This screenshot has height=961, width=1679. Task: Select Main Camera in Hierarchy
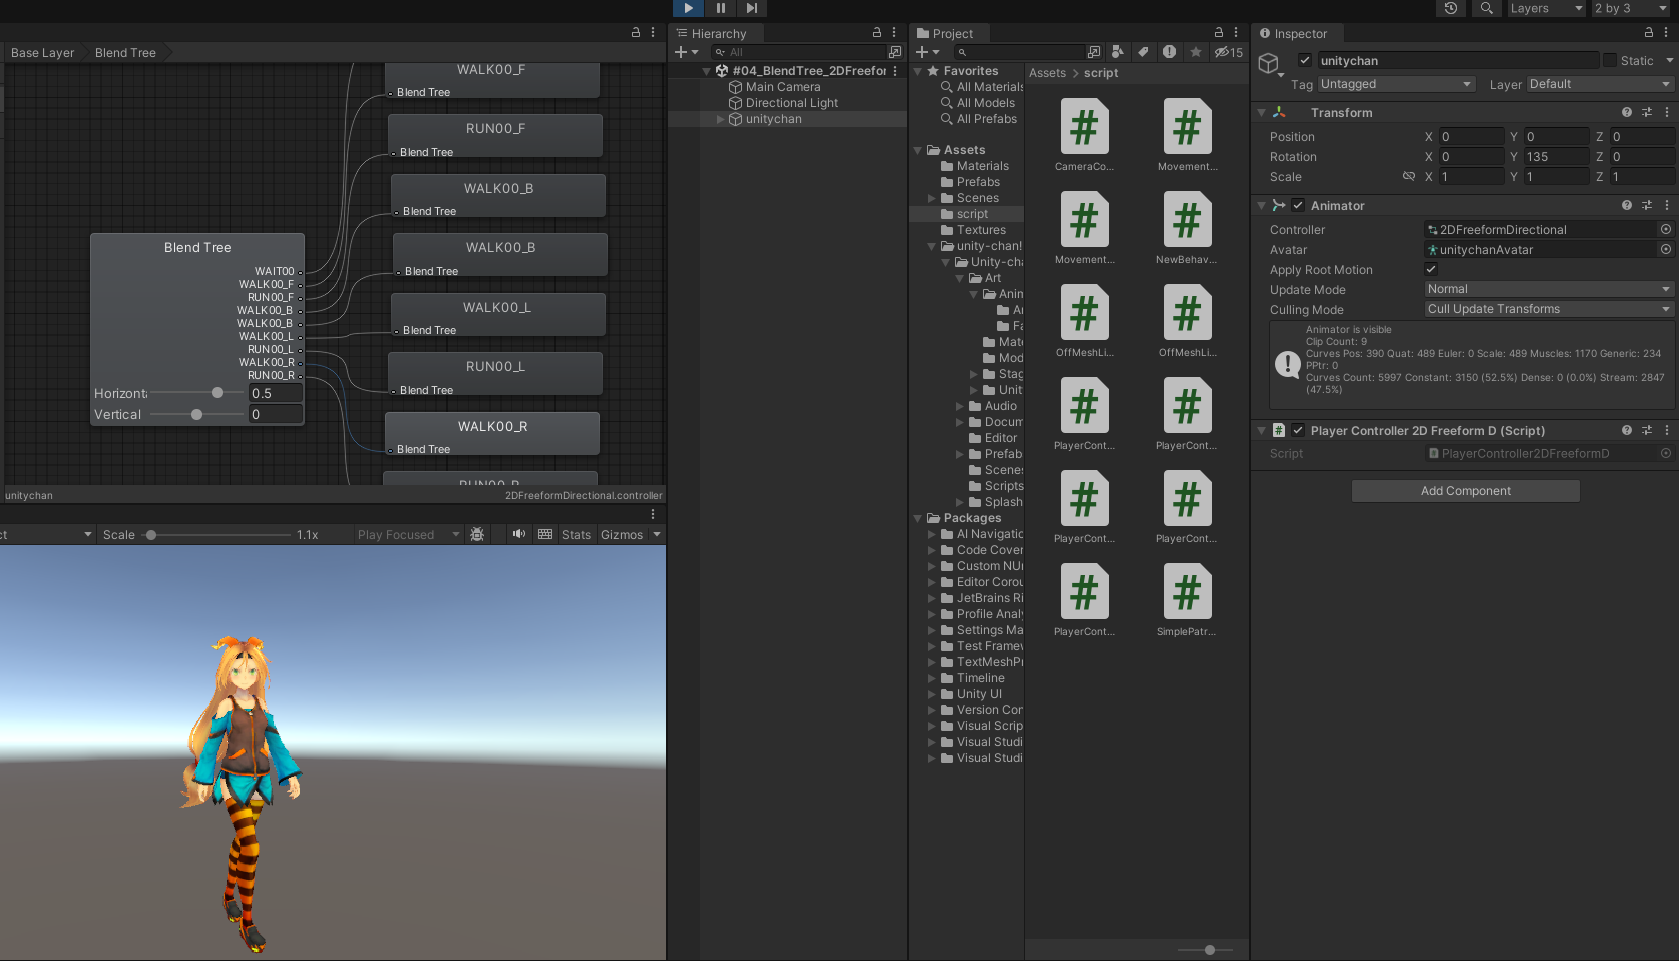tap(783, 87)
